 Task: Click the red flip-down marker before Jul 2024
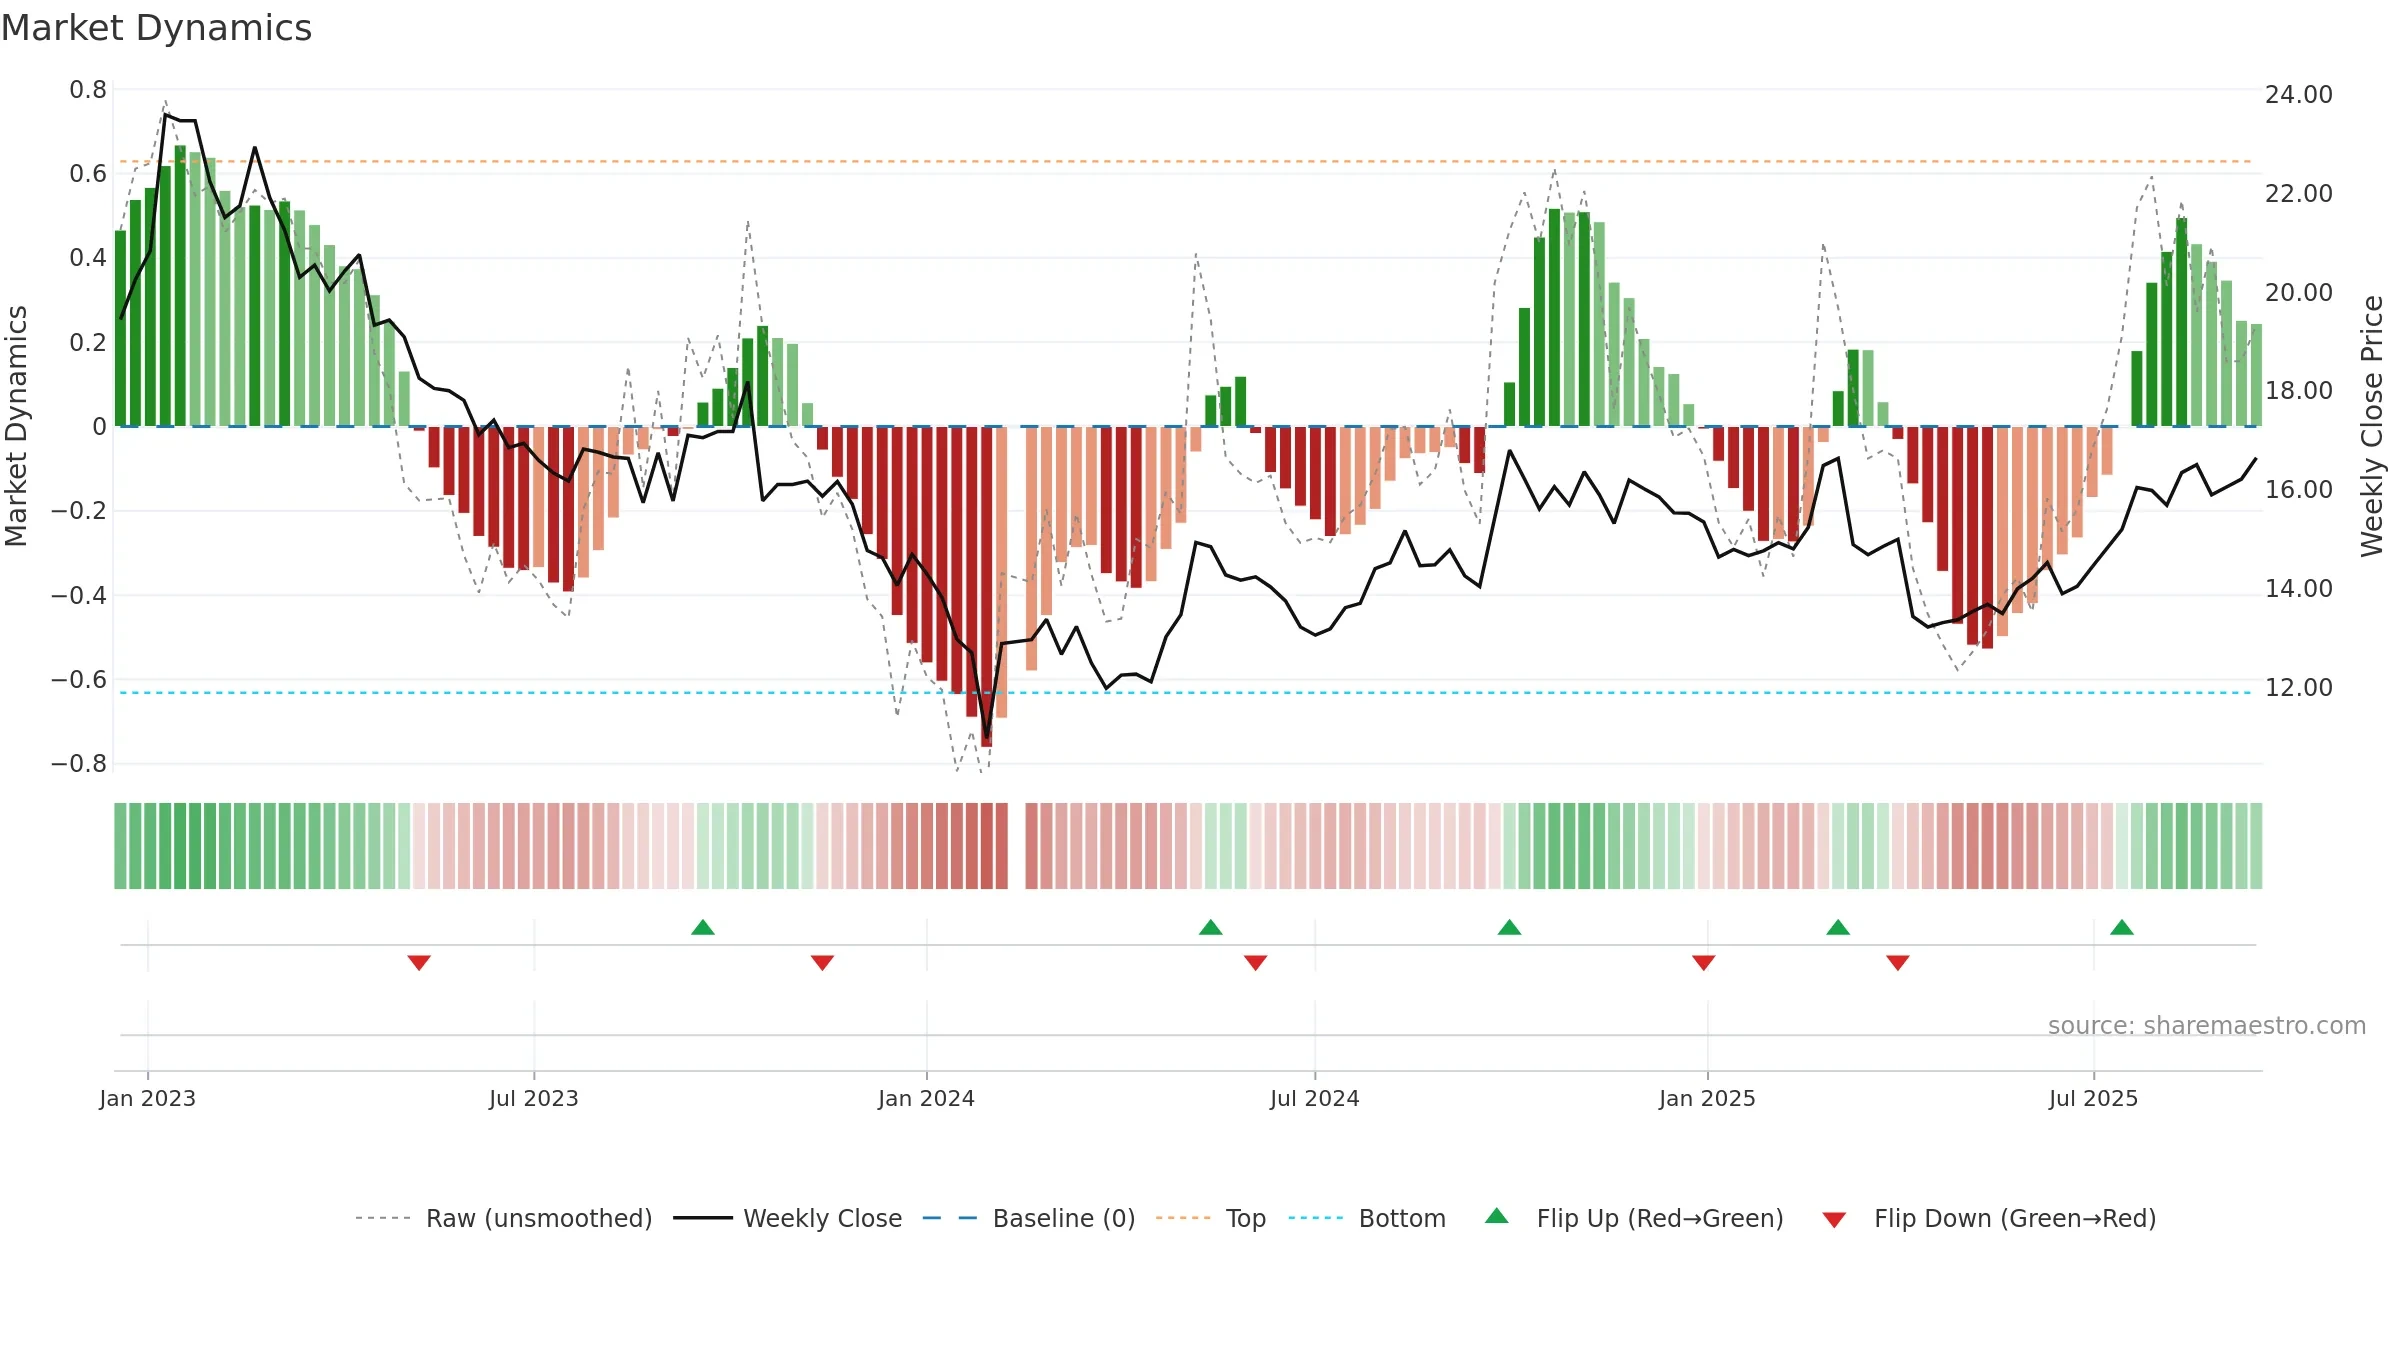pos(1256,963)
